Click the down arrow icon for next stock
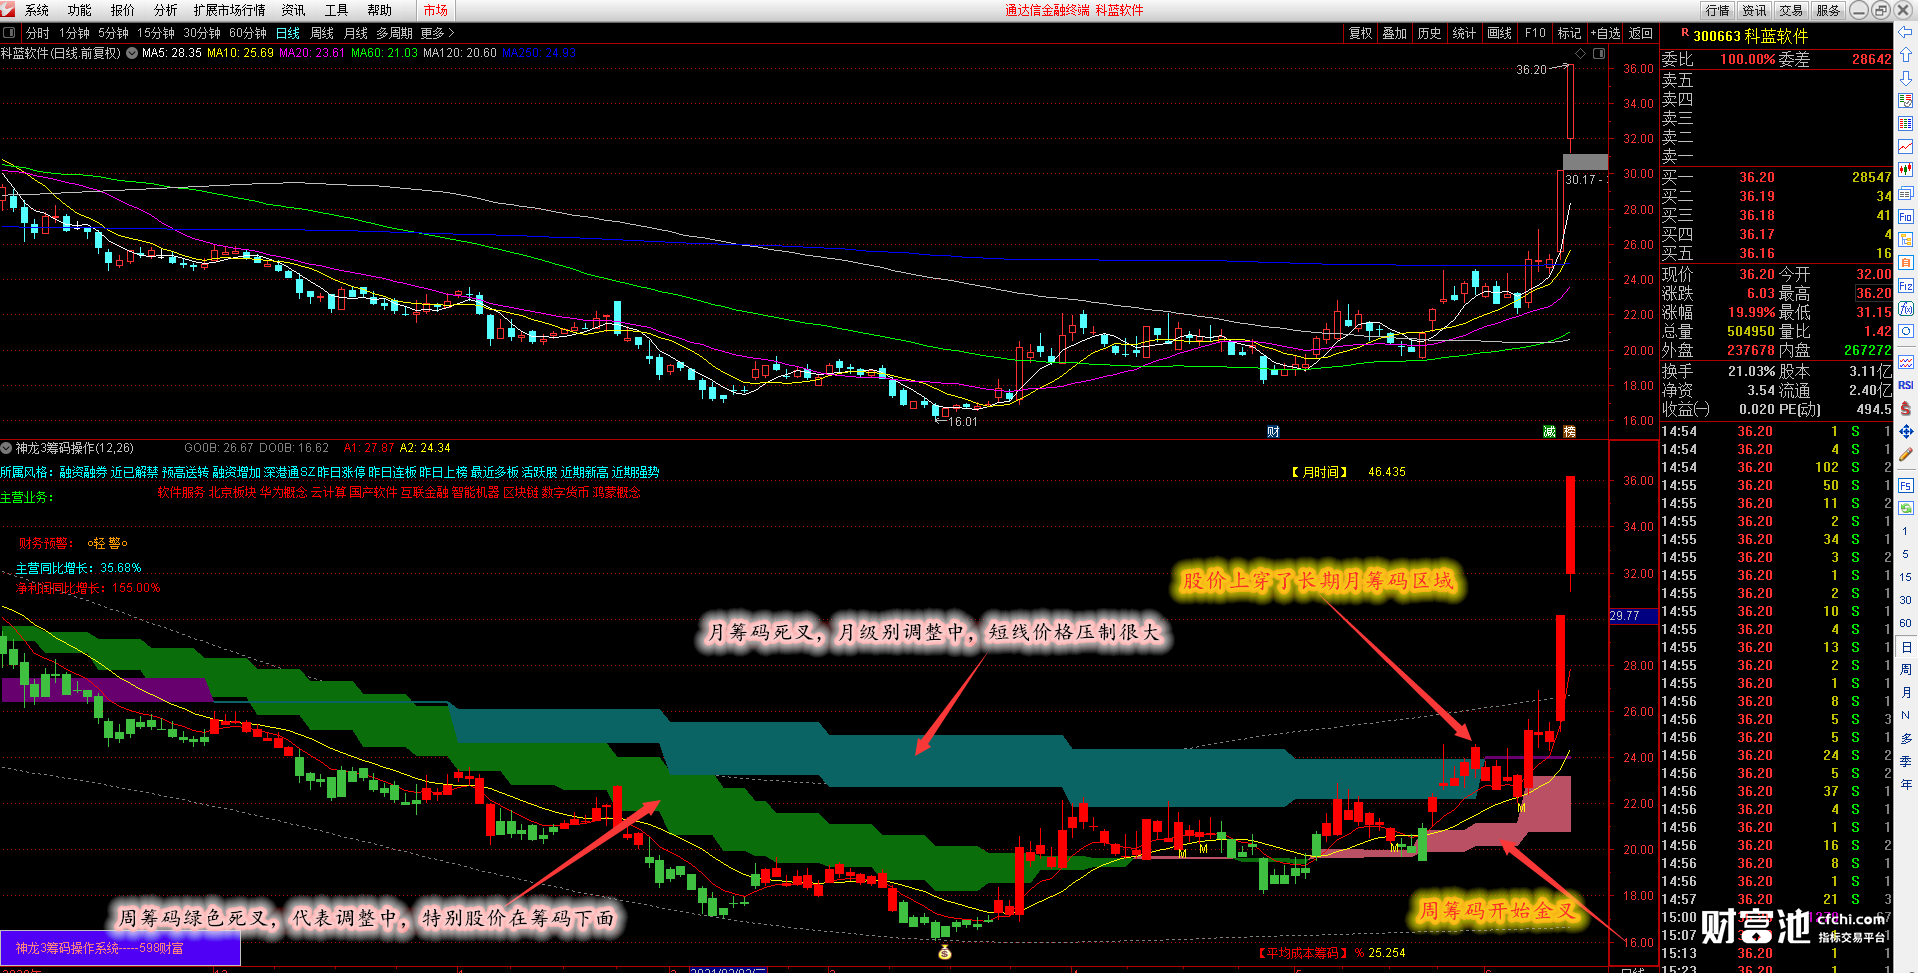The image size is (1918, 973). [1905, 78]
